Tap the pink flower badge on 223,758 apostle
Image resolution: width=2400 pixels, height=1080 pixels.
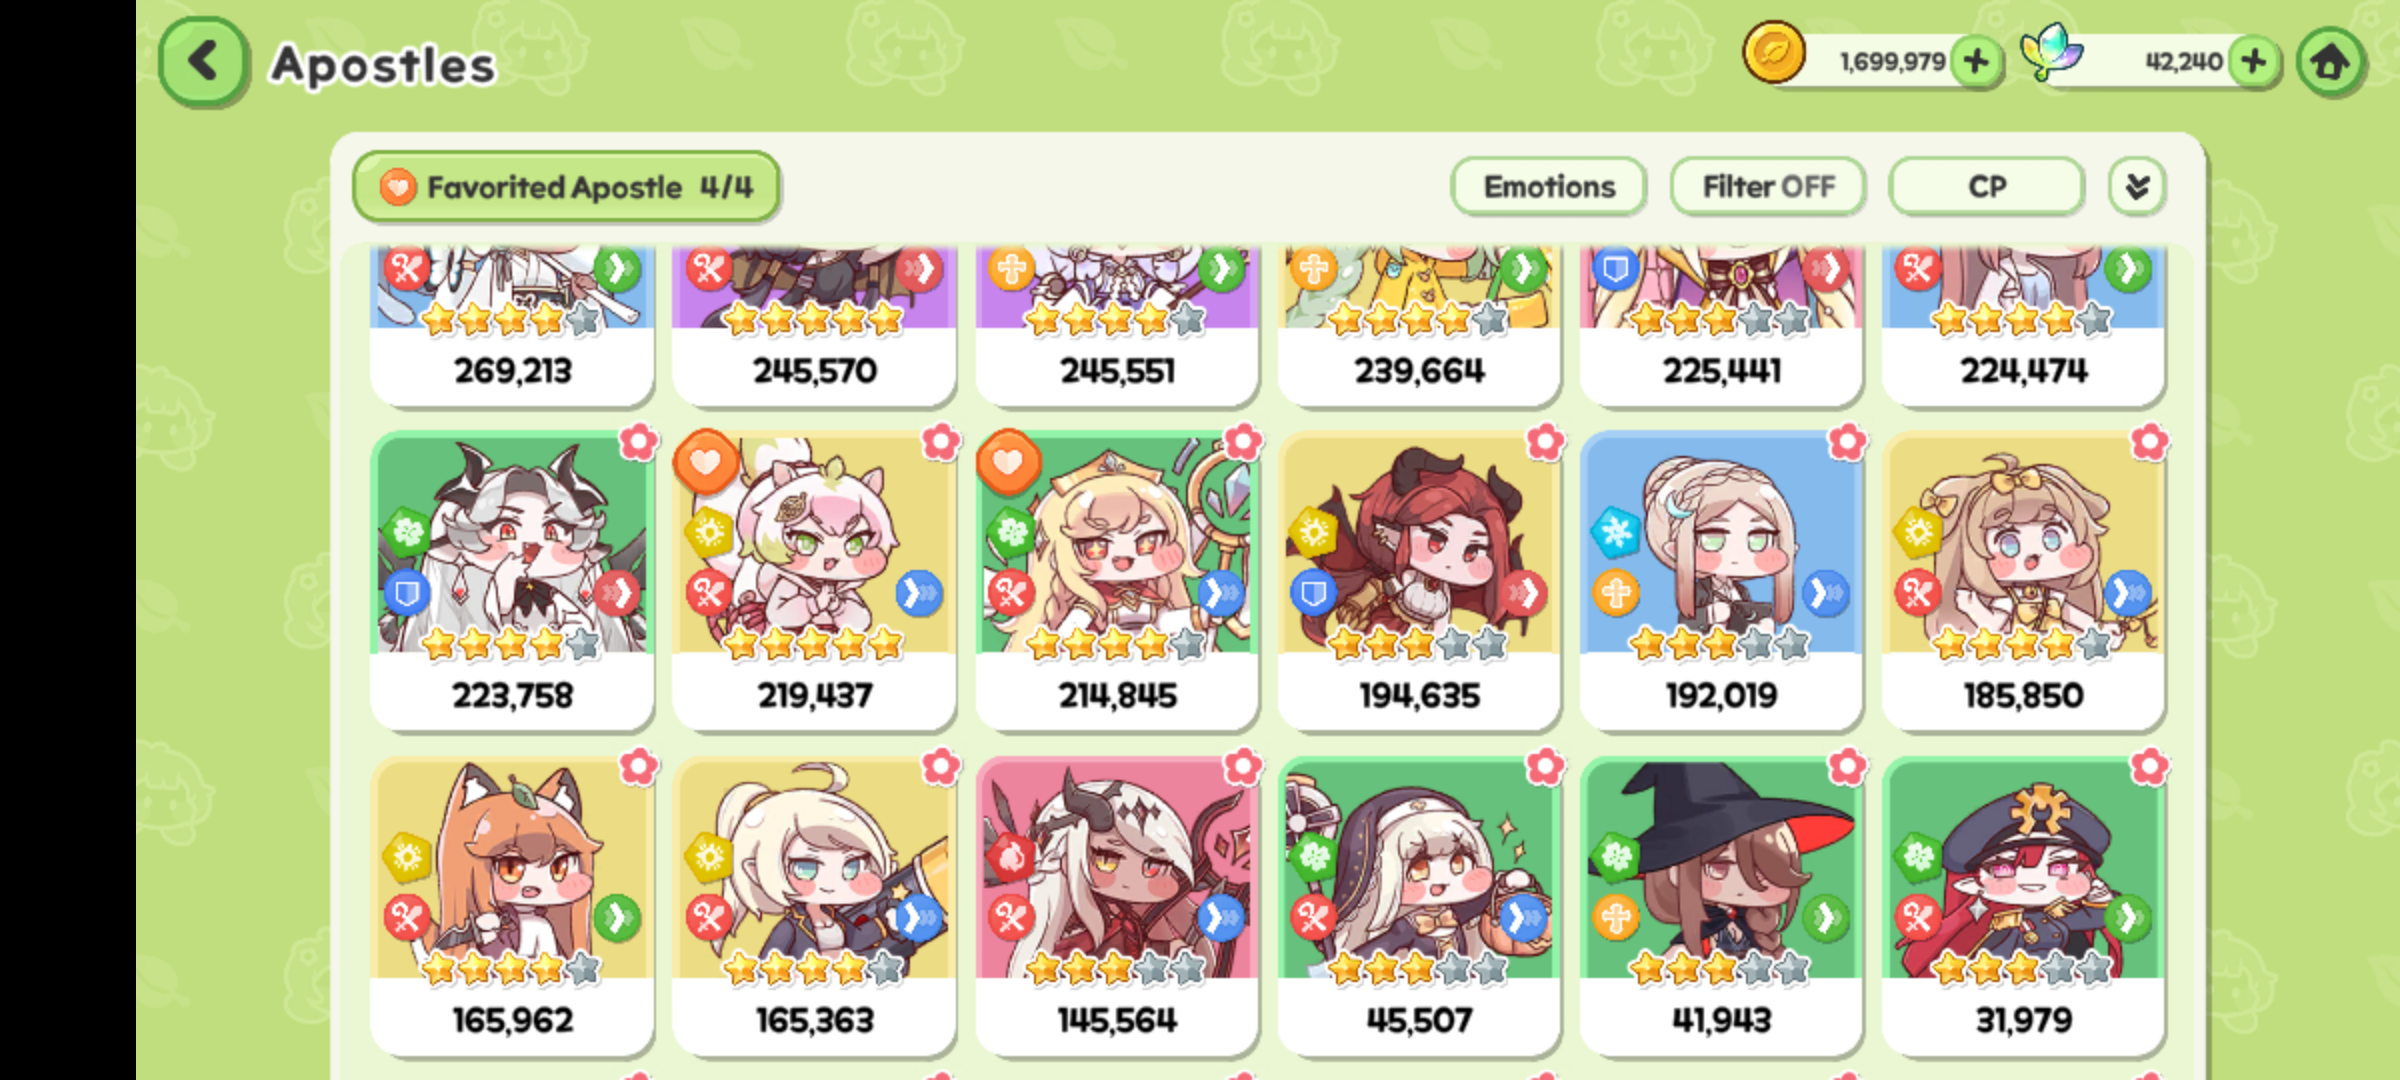(638, 441)
